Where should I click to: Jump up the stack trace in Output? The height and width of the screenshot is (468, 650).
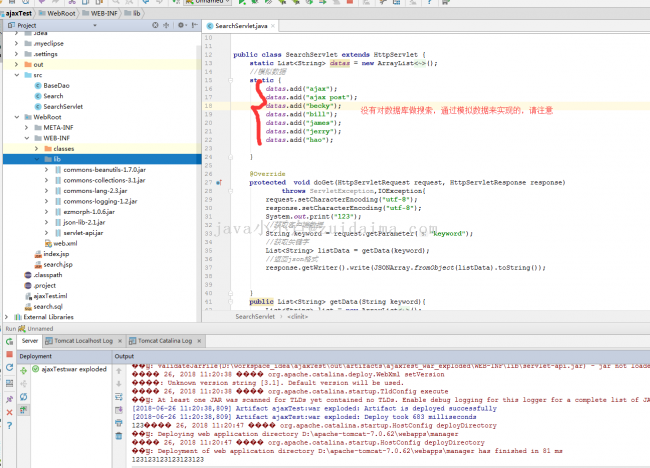[119, 371]
